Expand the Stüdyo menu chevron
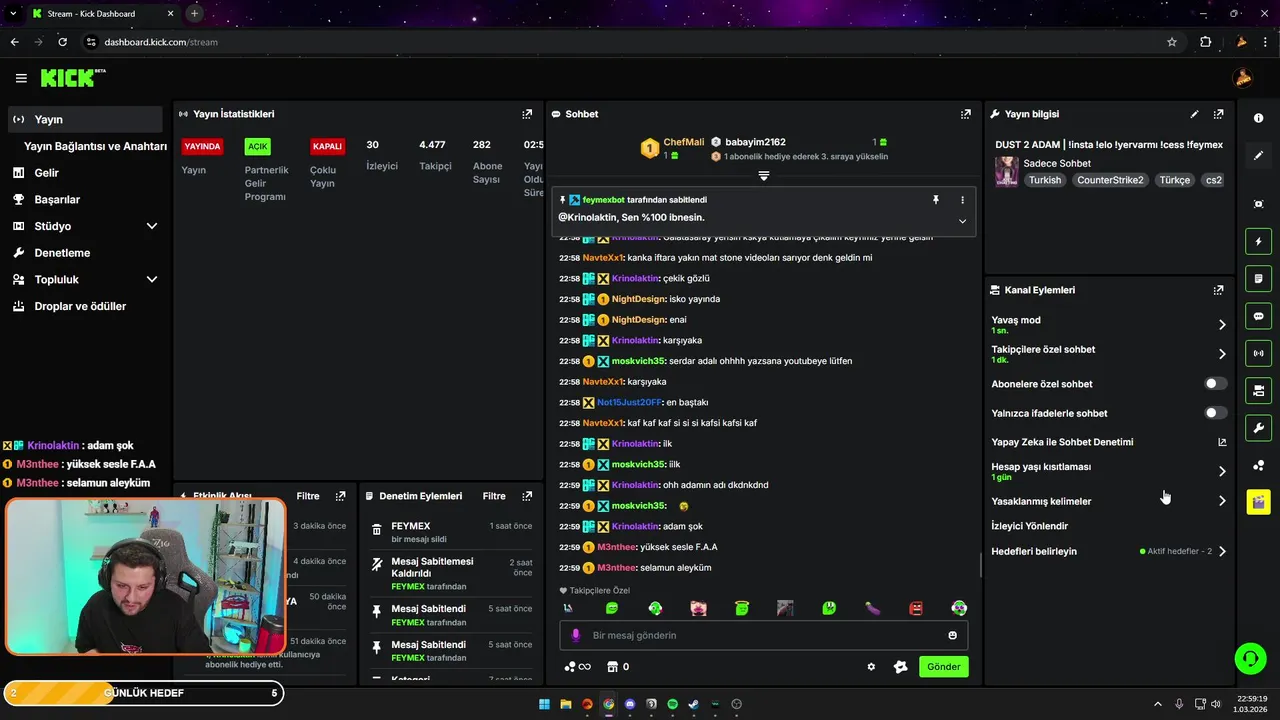Screen dimensions: 1280x720 [x=152, y=226]
